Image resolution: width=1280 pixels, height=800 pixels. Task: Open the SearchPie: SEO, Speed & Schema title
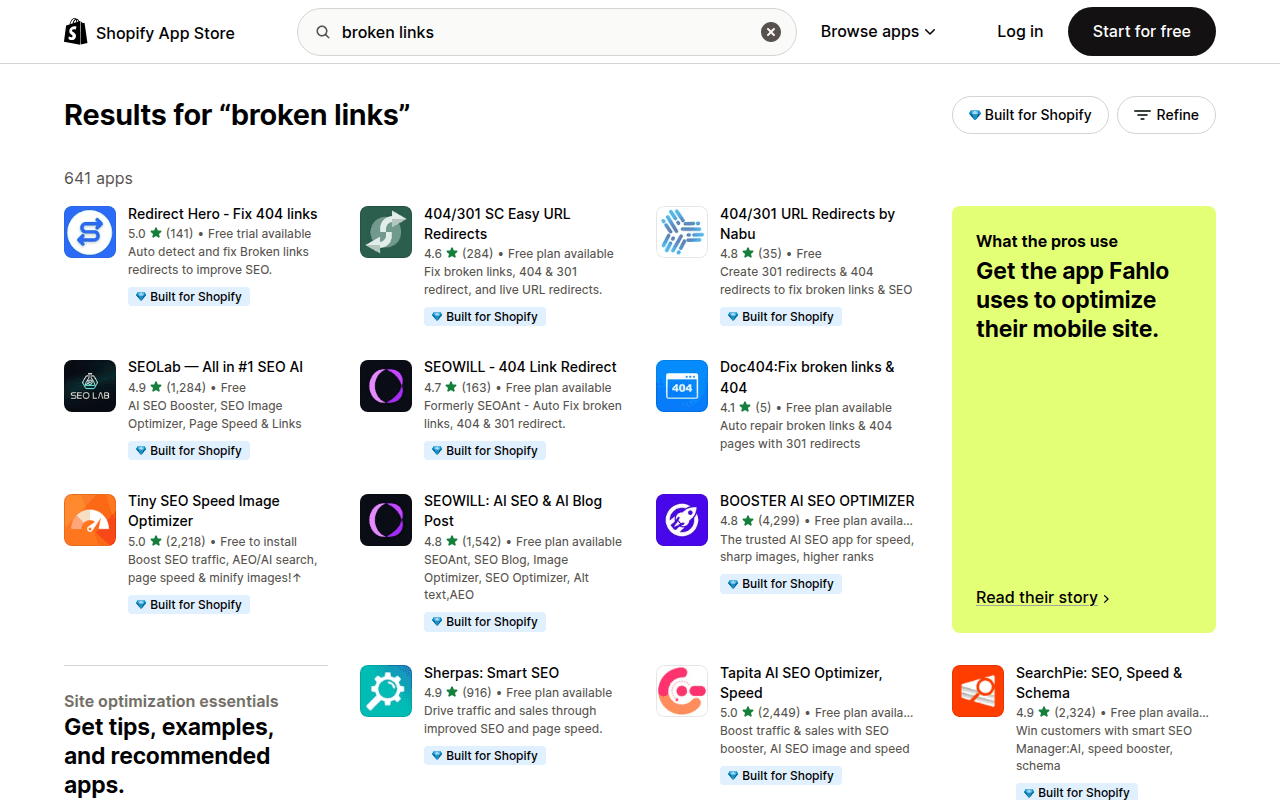1100,683
